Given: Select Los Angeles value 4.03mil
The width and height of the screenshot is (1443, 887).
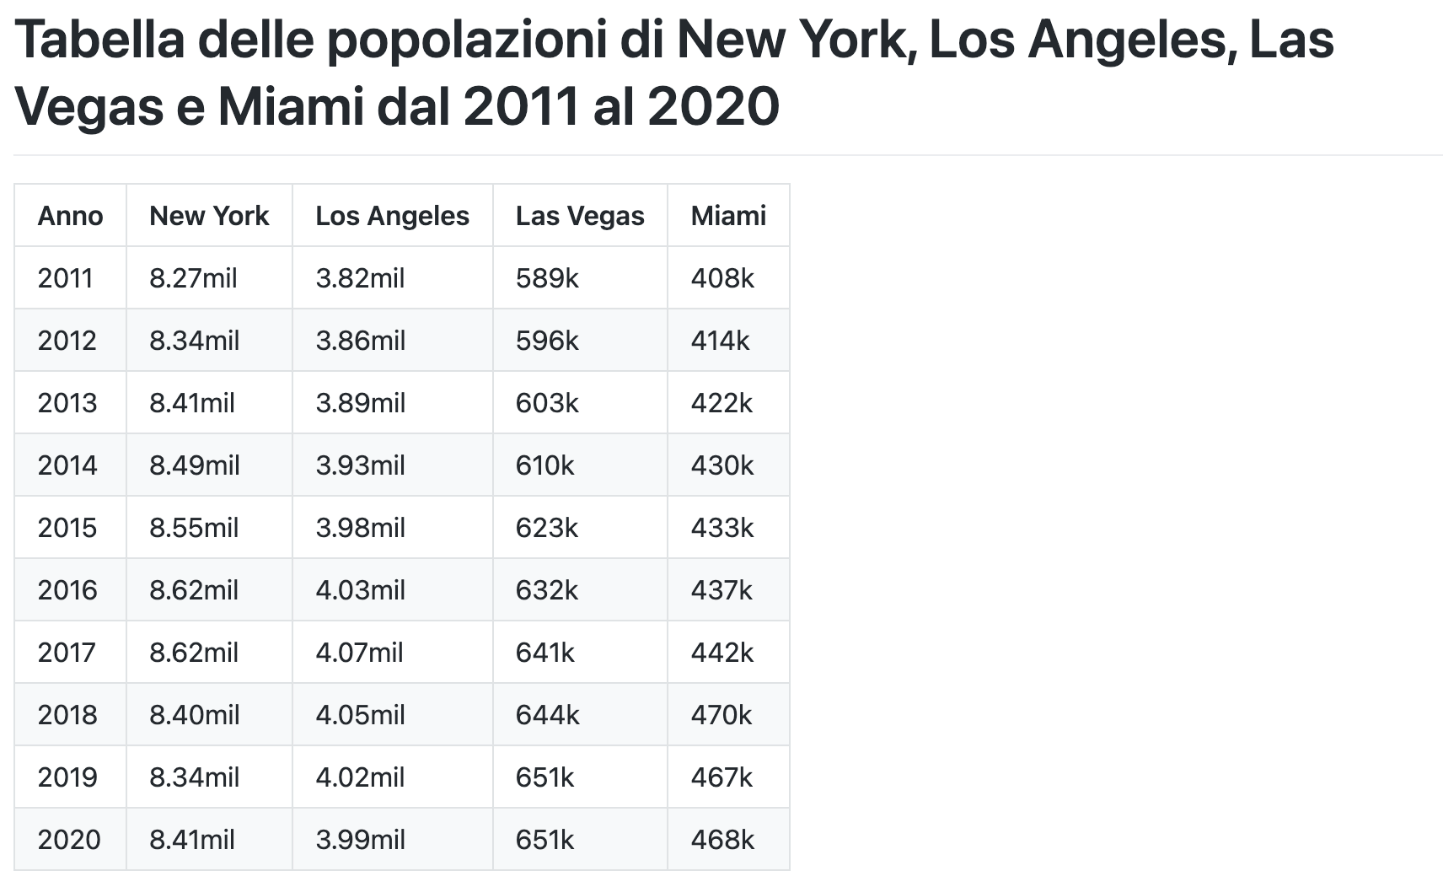Looking at the screenshot, I should (360, 590).
